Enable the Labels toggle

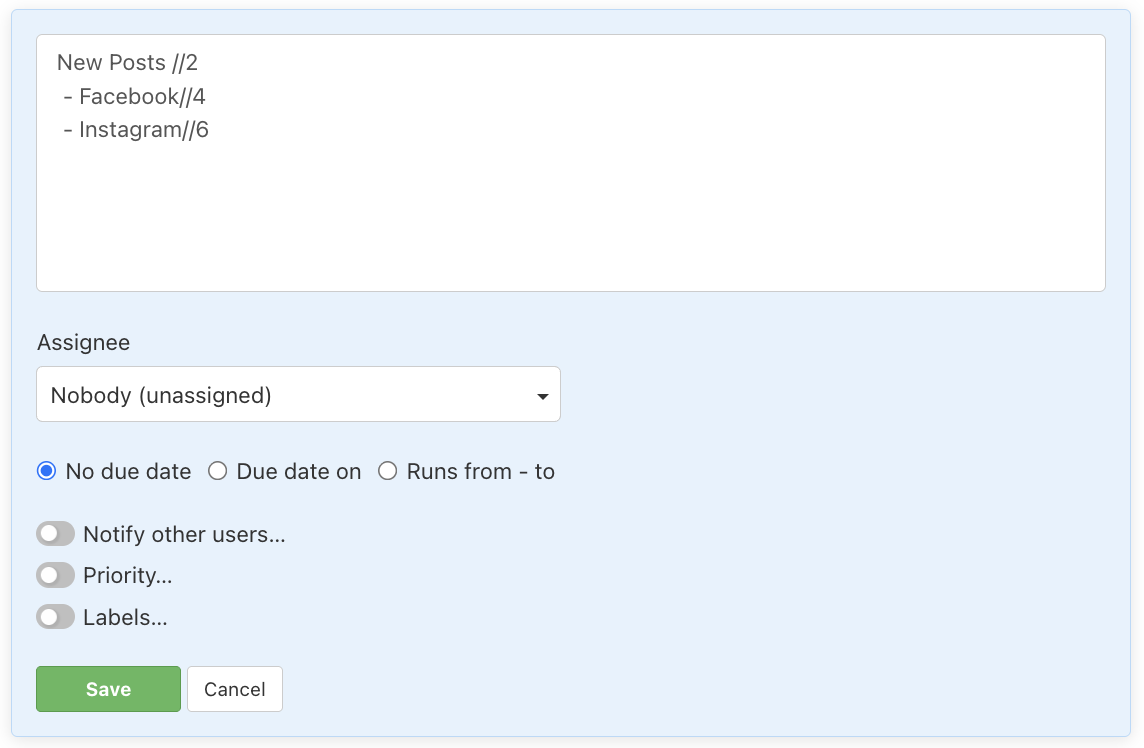point(55,617)
